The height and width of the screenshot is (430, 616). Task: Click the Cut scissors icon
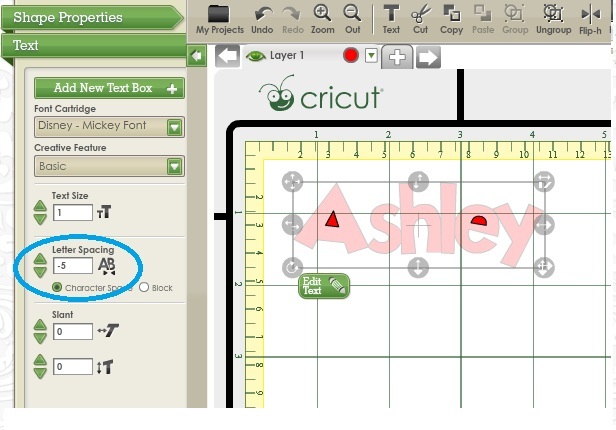tap(420, 19)
